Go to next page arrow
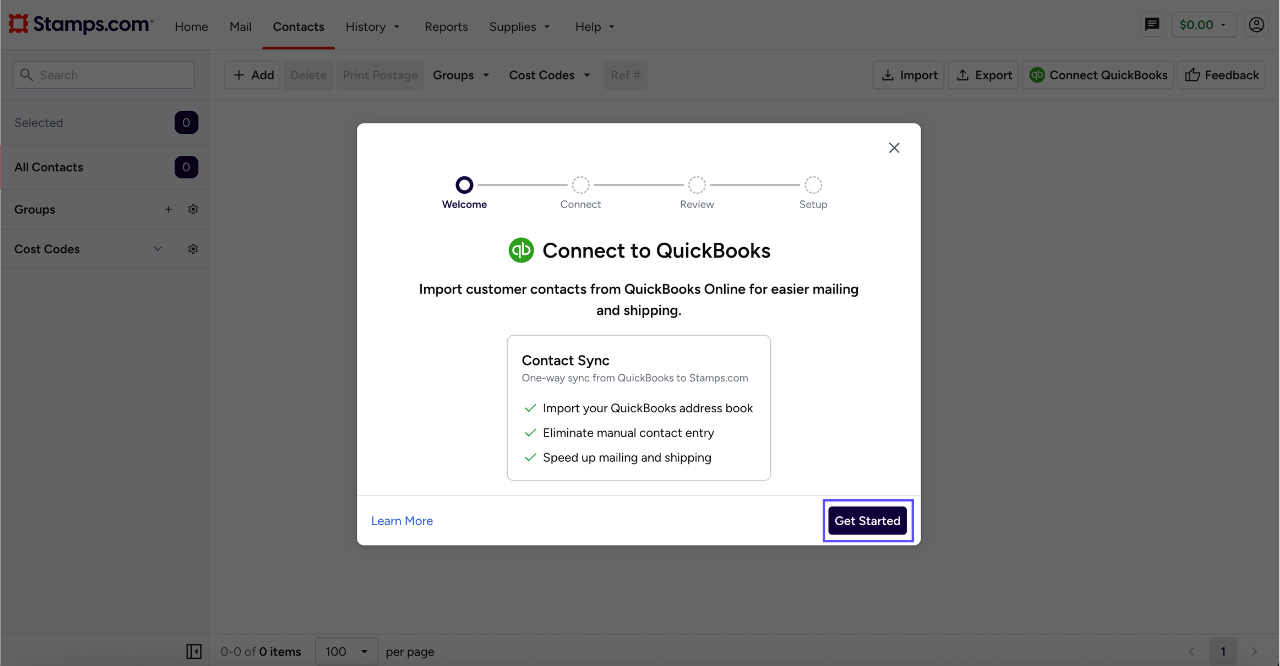The image size is (1280, 666). 1255,651
